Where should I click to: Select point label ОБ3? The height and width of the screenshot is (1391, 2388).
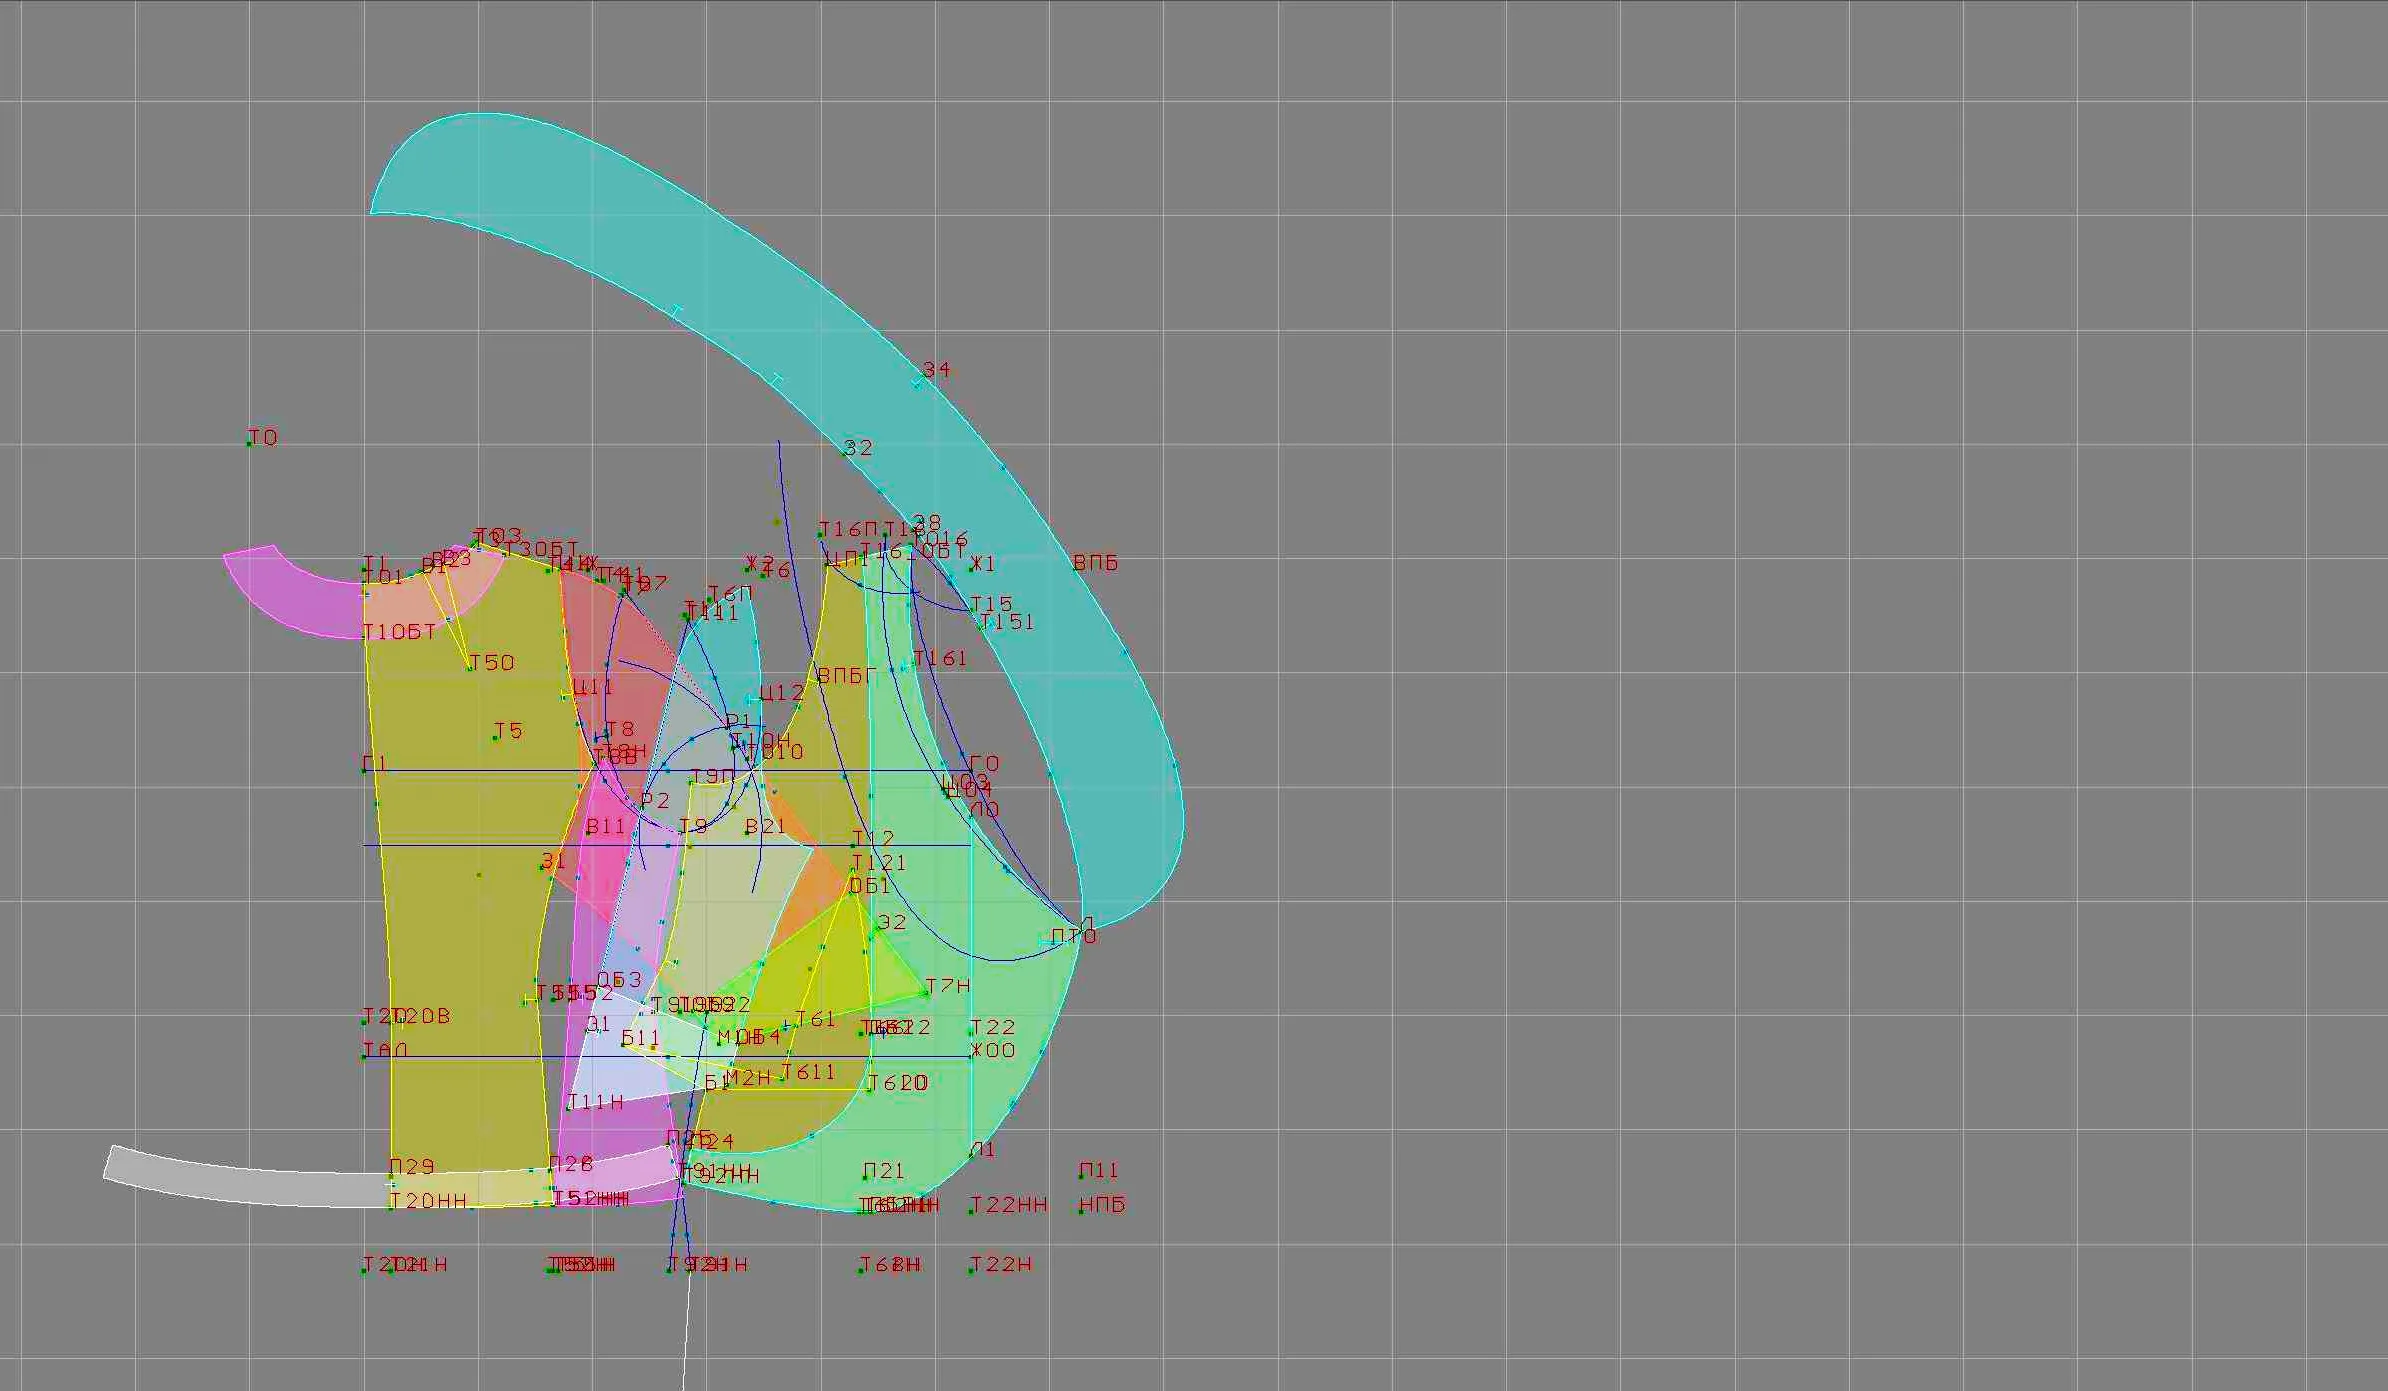(x=620, y=979)
